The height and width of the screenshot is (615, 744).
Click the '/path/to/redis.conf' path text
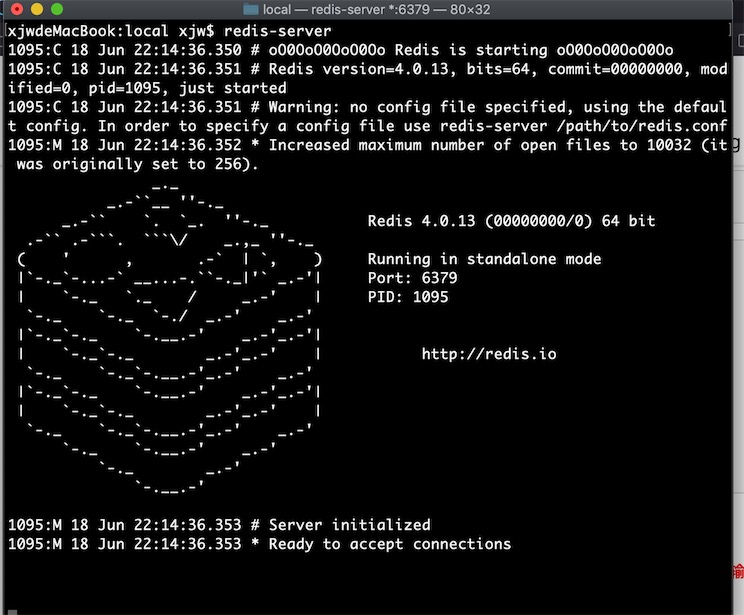coord(642,126)
